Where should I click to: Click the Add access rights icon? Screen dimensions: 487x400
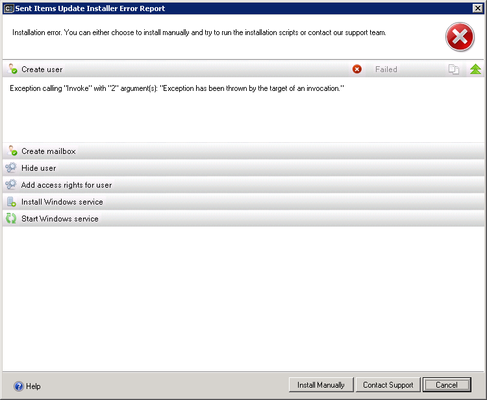(11, 185)
